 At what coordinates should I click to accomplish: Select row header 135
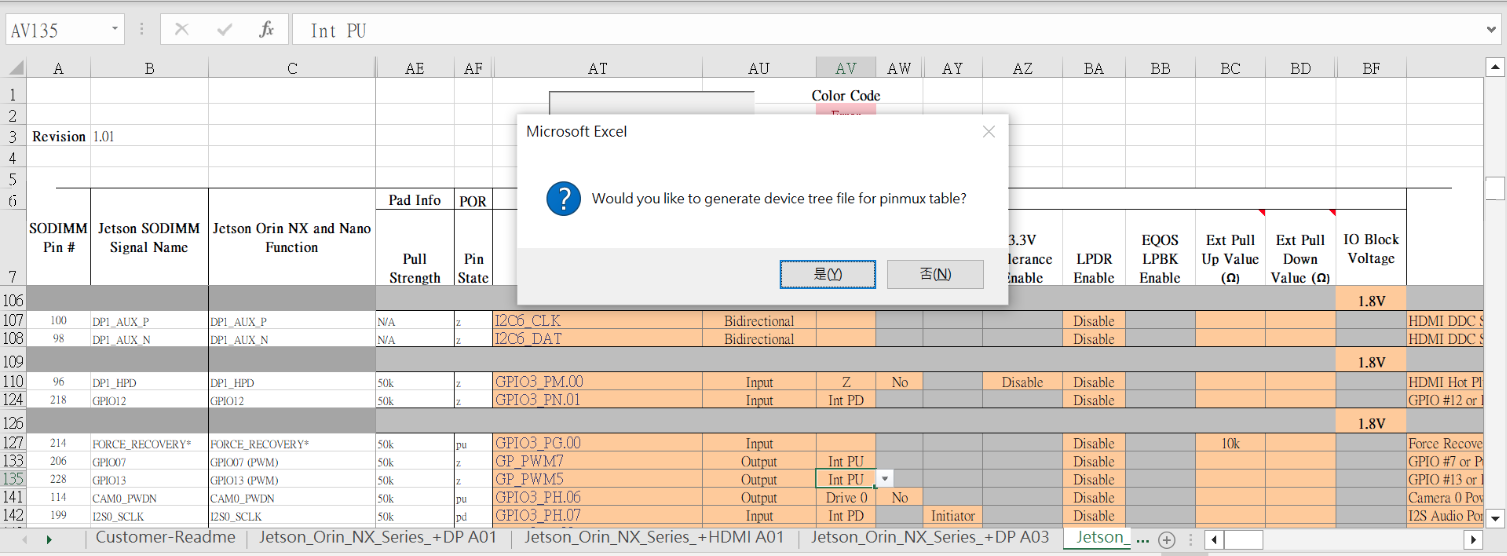(x=13, y=479)
